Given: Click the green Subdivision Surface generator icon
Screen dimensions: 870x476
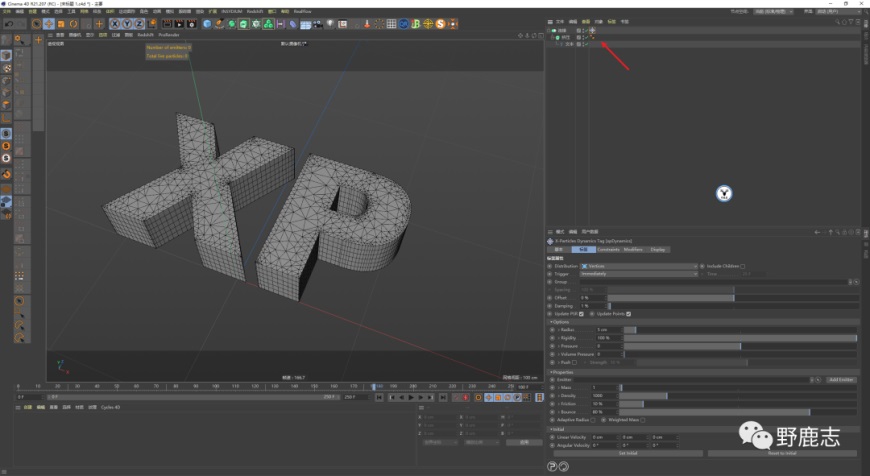Looking at the screenshot, I should 231,24.
